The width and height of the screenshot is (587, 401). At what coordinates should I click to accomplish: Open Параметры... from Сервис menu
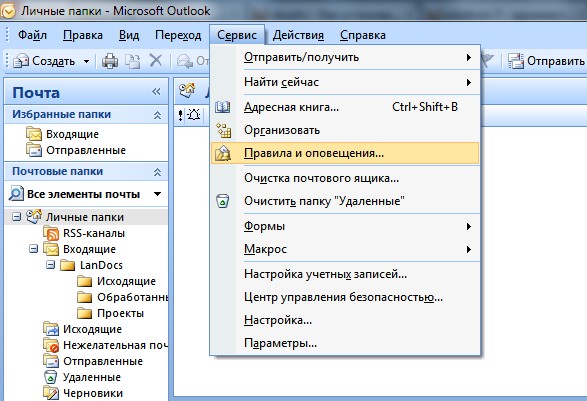click(345, 343)
